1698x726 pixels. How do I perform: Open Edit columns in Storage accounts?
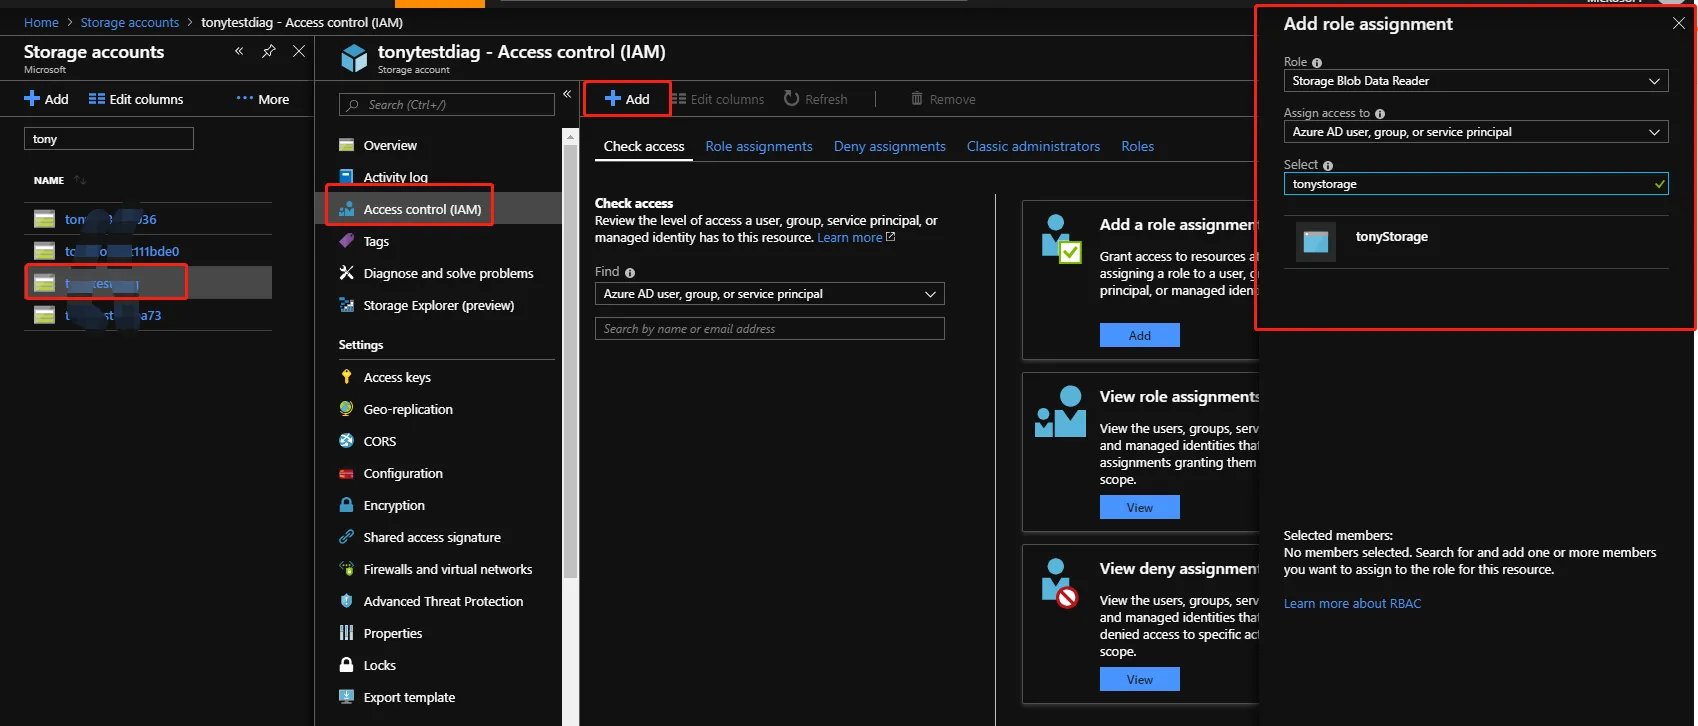(136, 99)
